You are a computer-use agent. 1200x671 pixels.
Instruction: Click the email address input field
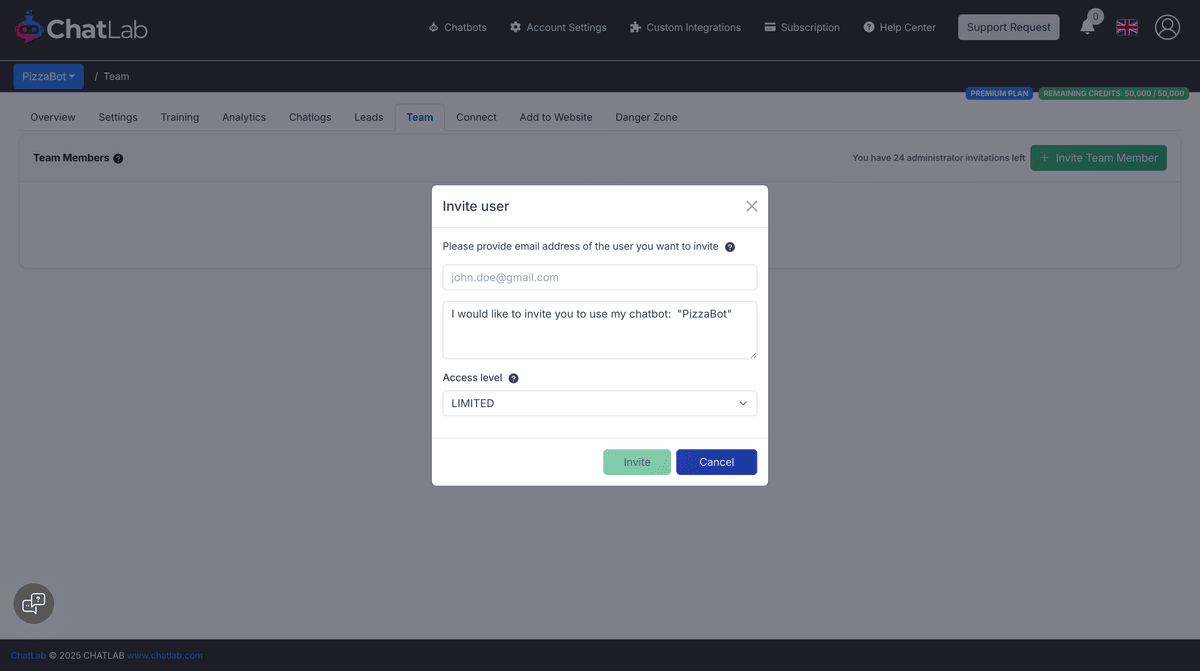tap(599, 277)
